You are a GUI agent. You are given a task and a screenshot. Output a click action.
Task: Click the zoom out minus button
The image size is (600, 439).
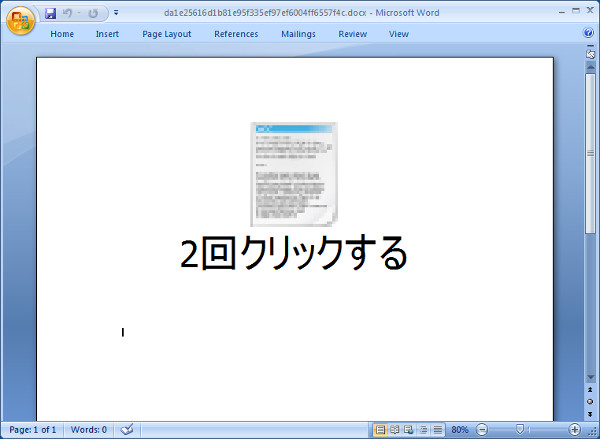(482, 429)
